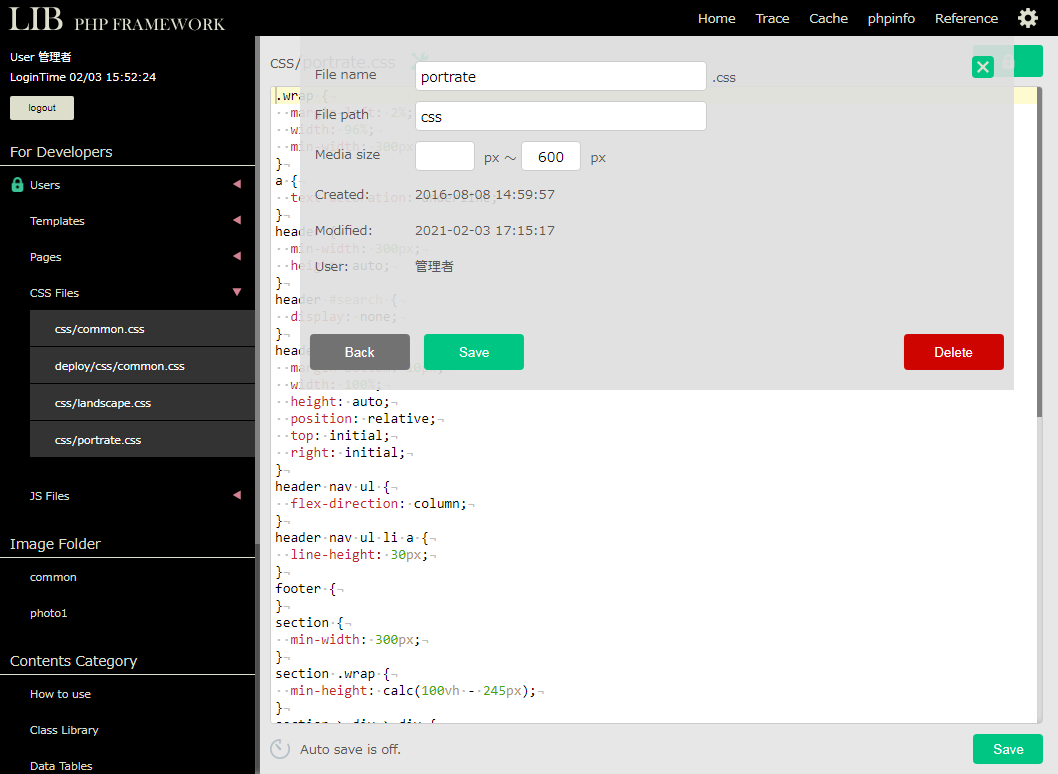The height and width of the screenshot is (774, 1058).
Task: Click the lock icon beside Users
Action: click(17, 185)
